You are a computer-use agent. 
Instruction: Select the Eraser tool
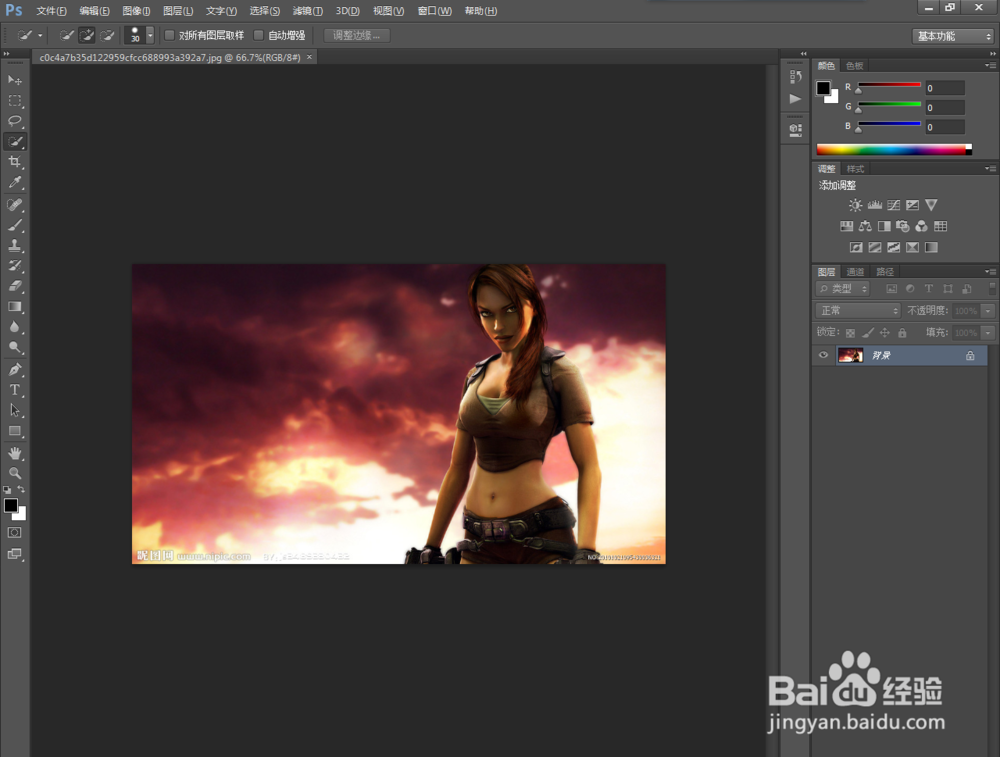pyautogui.click(x=15, y=286)
